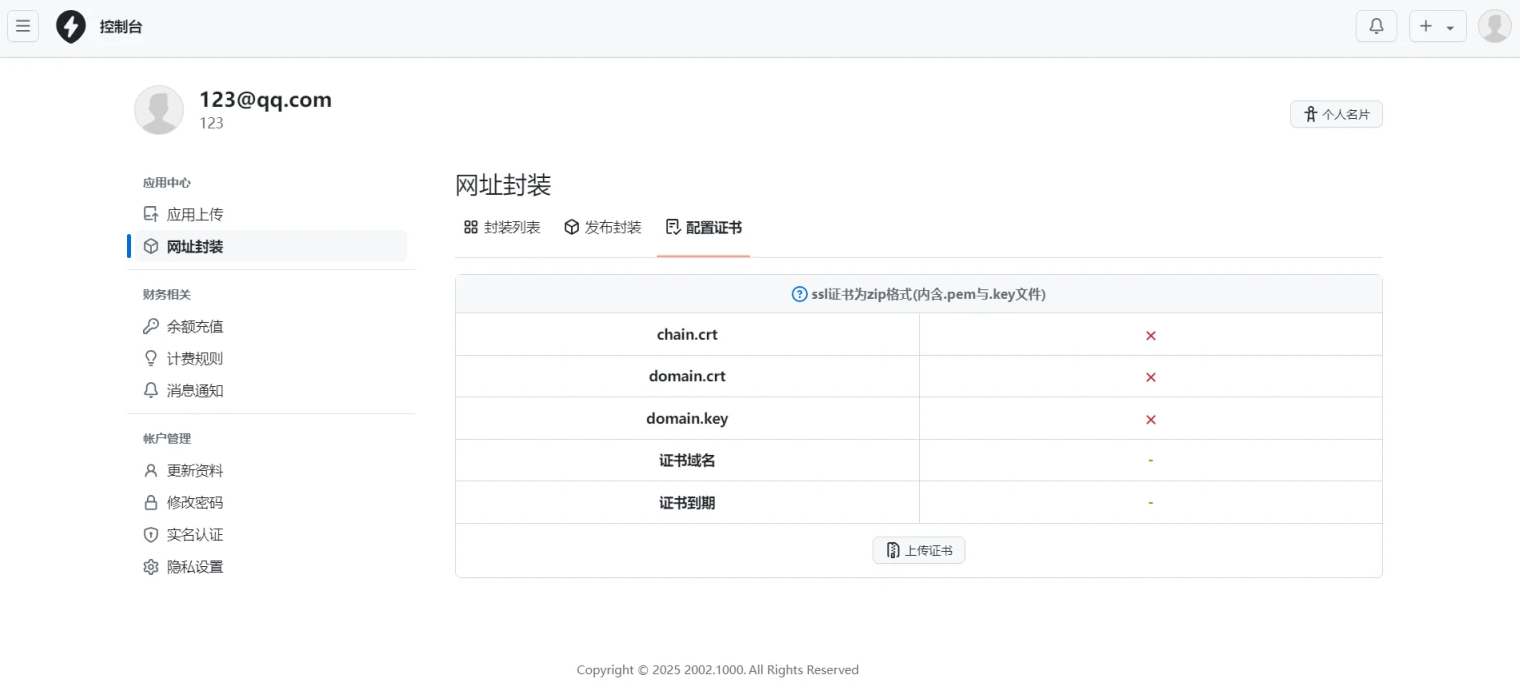The height and width of the screenshot is (699, 1520).
Task: Switch to the 发布封装 tab
Action: 602,227
